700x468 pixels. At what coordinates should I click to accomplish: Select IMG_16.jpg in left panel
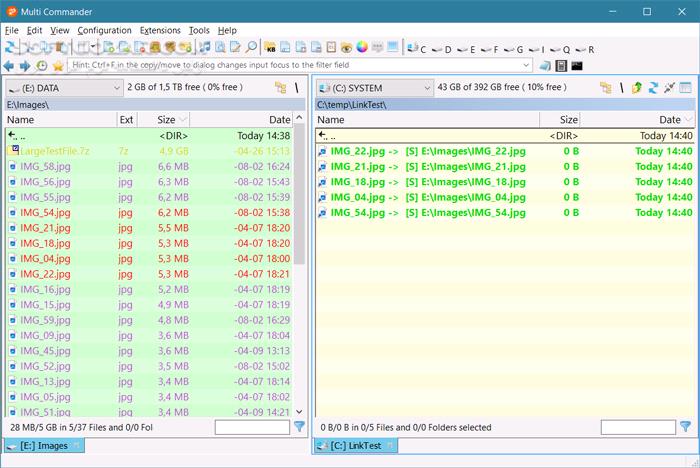(x=149, y=289)
